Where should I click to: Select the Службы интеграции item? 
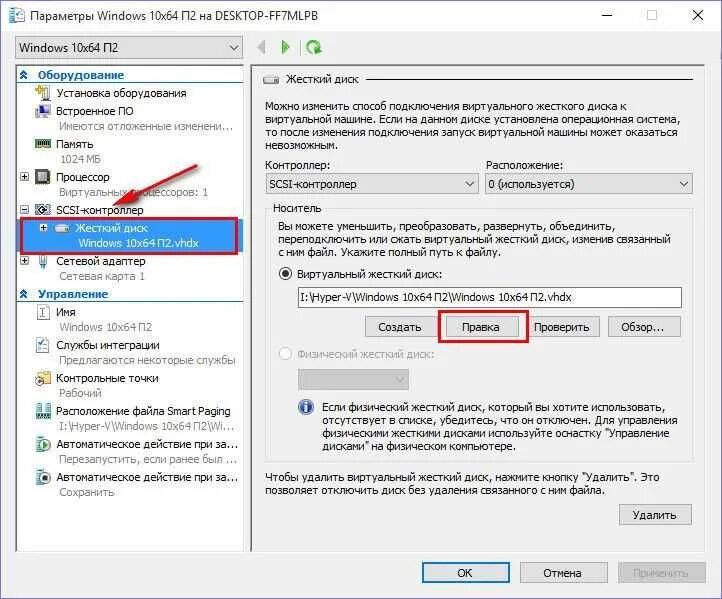coord(108,345)
